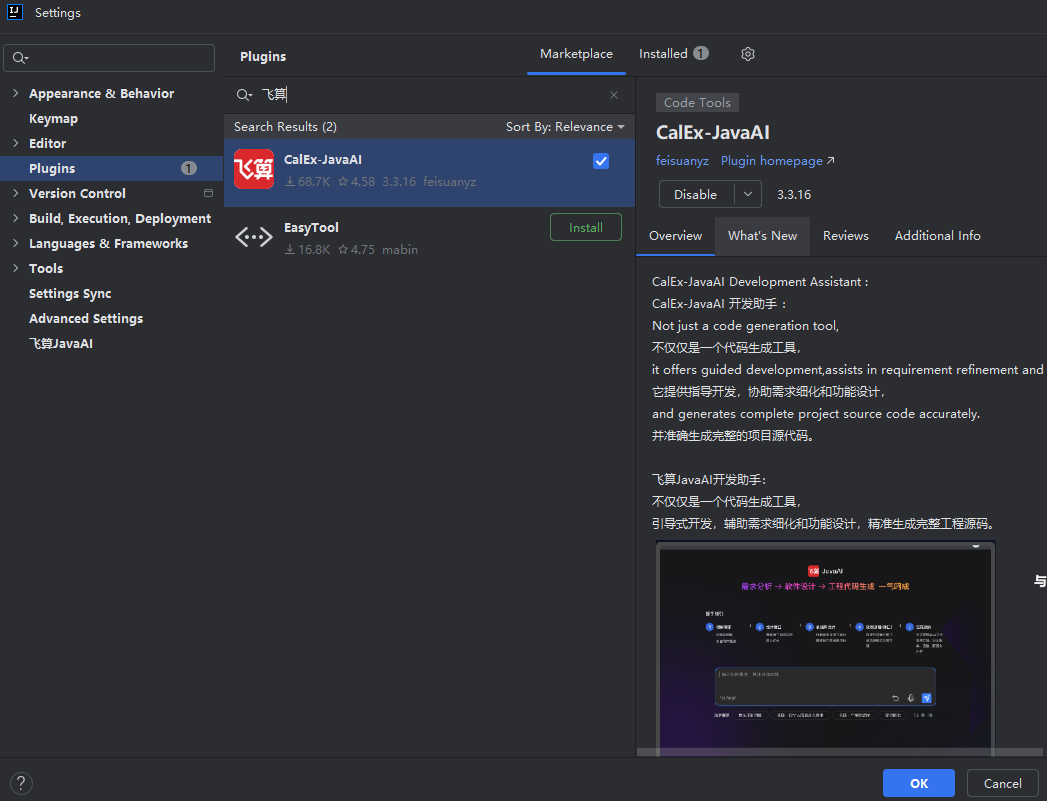Select the Overview tab
This screenshot has height=801, width=1047.
click(675, 236)
